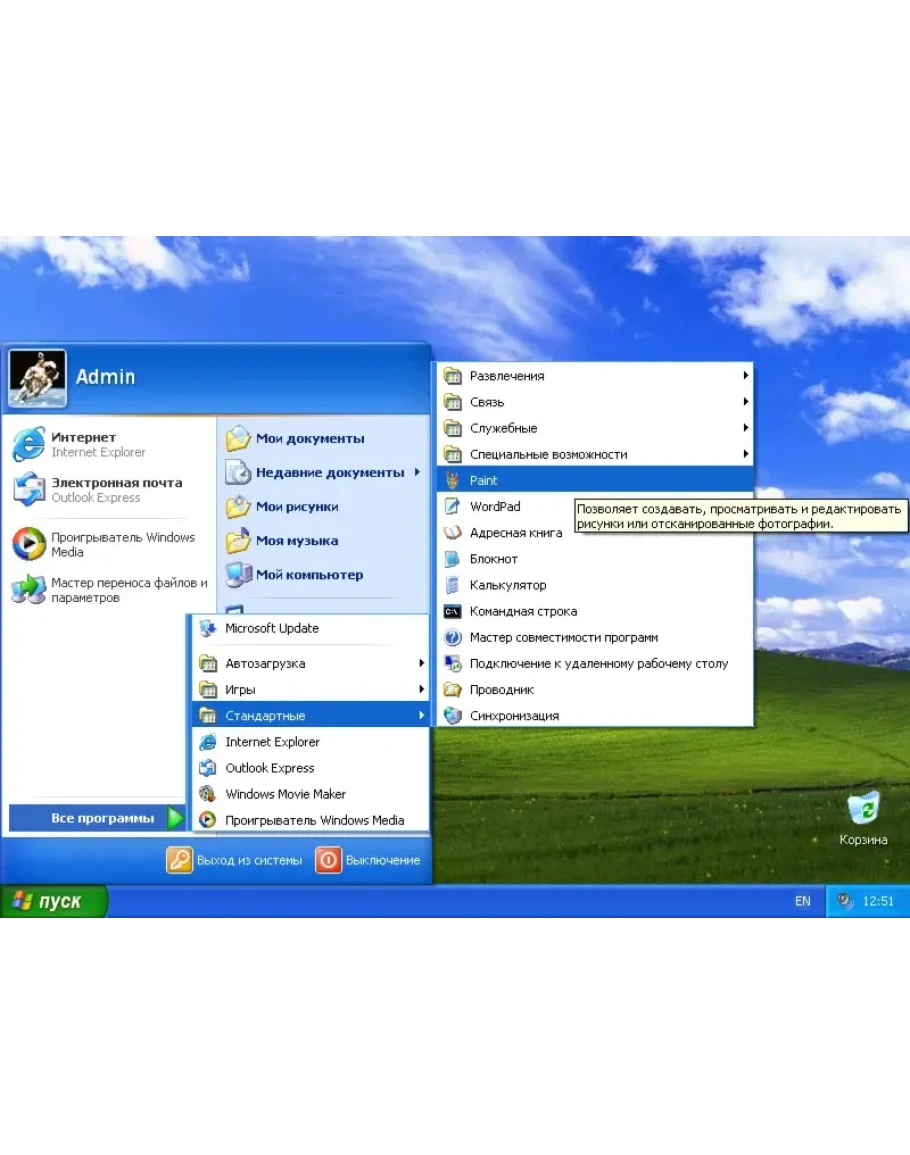Open Paint from the Стандартные submenu

coord(484,480)
